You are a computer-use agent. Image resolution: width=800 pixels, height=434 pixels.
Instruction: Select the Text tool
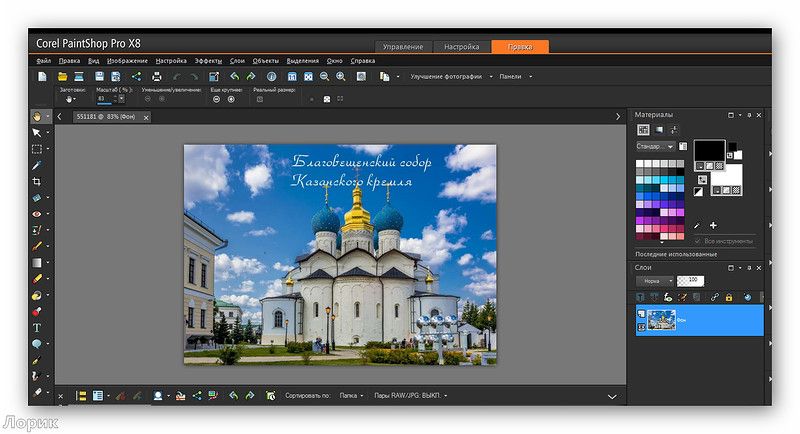click(x=37, y=327)
